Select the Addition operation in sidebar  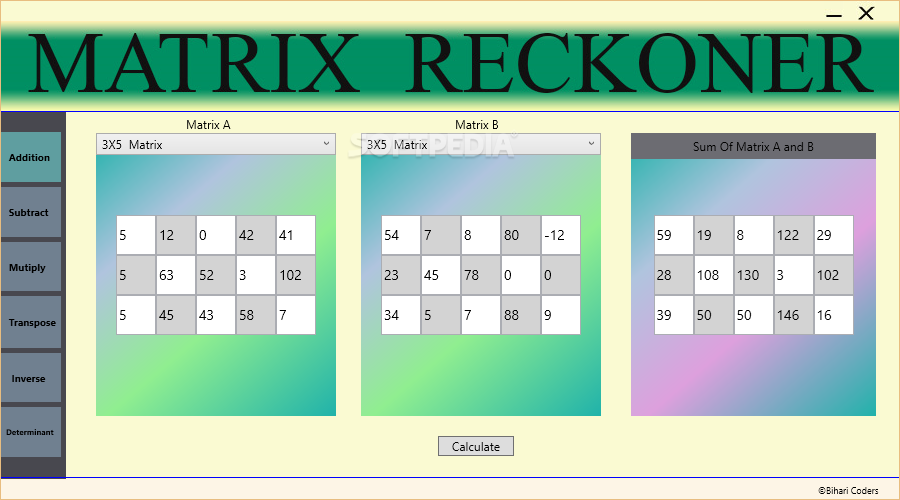[31, 157]
